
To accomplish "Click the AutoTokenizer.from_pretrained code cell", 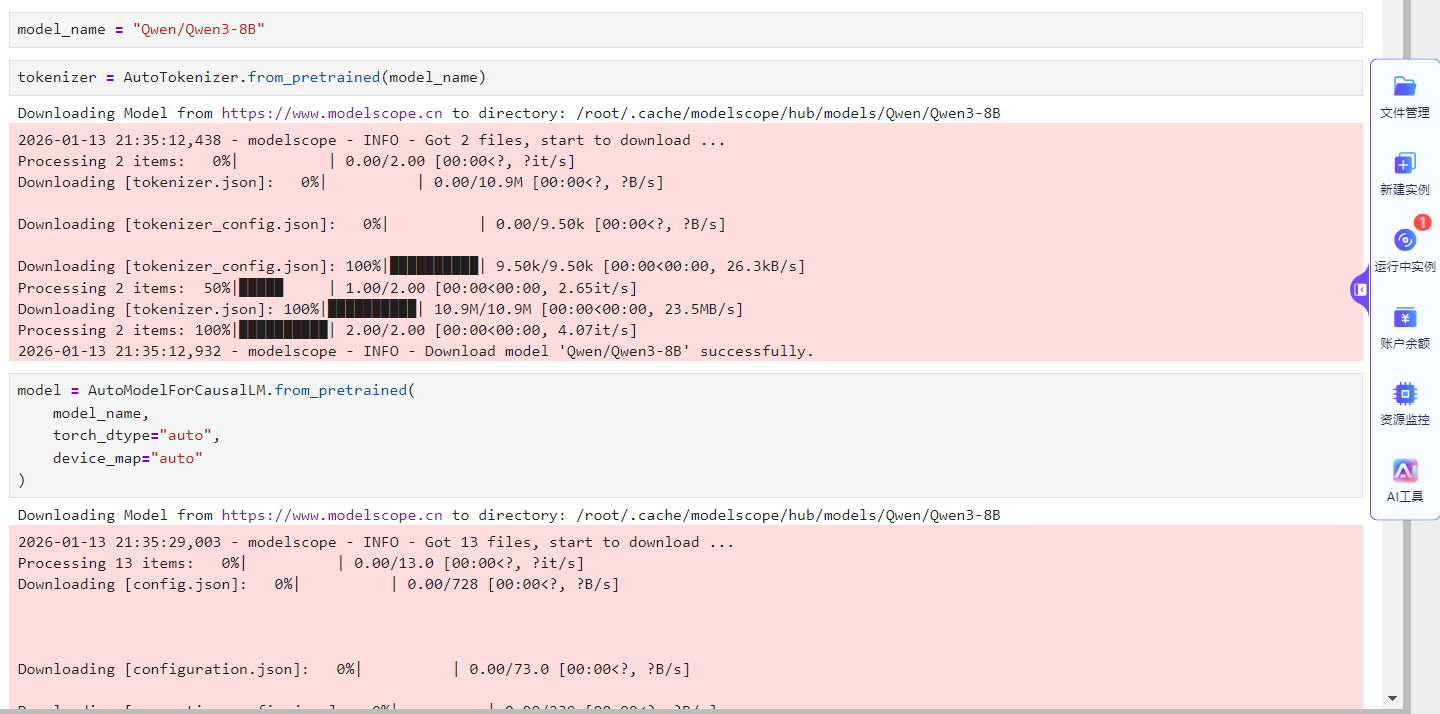I will pyautogui.click(x=686, y=78).
